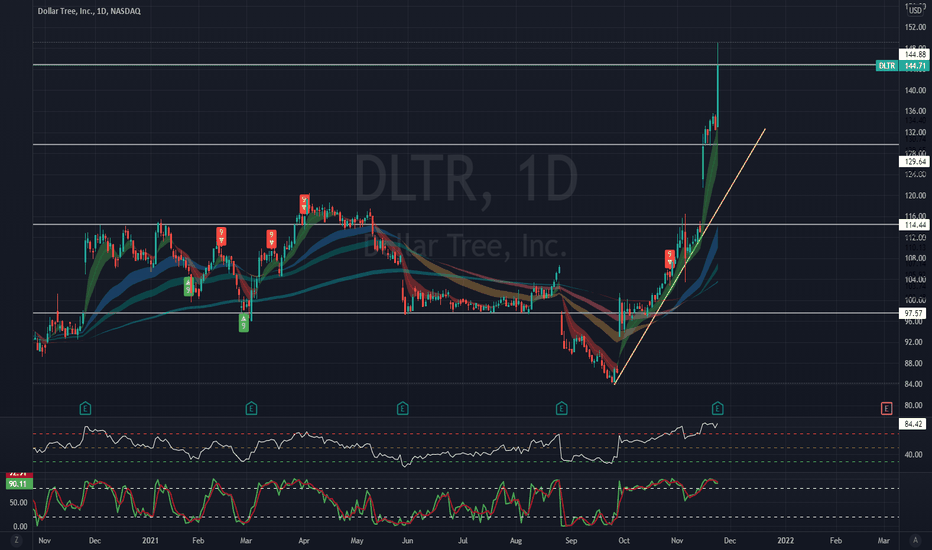
Task: Click the Oct label on time axis
Action: tap(624, 540)
